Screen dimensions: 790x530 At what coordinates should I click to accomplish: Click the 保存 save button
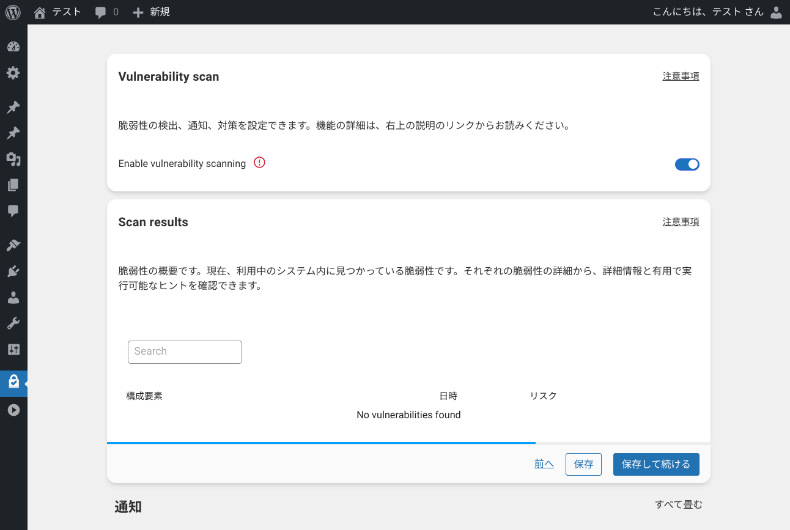pyautogui.click(x=583, y=464)
